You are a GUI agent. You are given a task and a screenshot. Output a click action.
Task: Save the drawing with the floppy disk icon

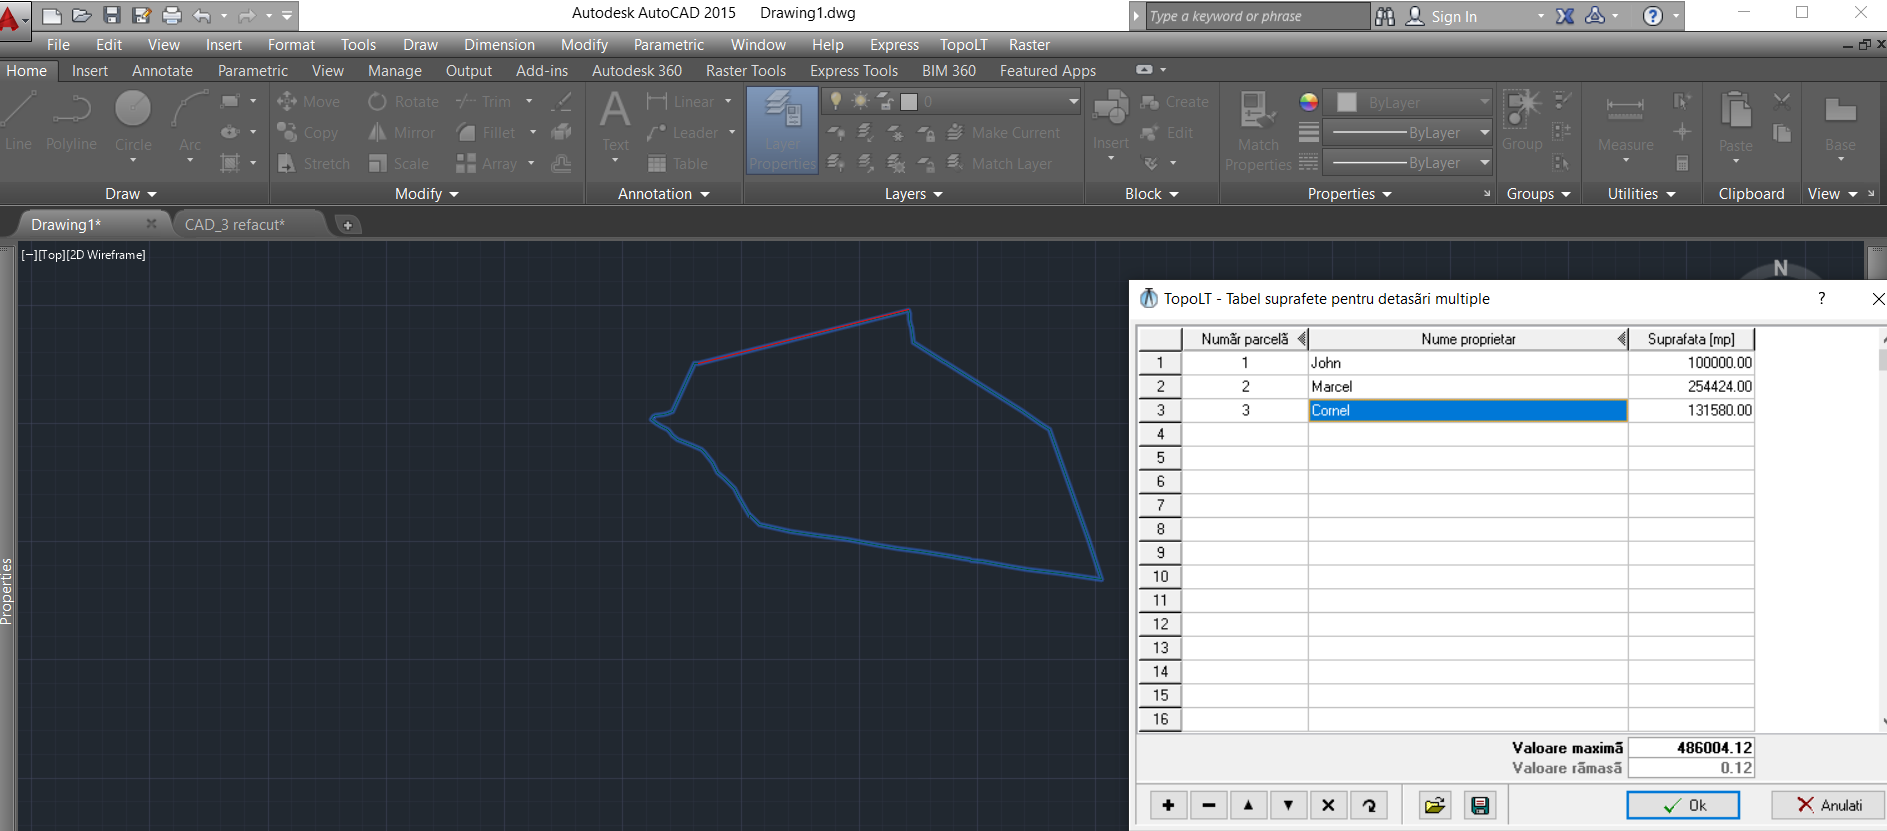point(112,16)
